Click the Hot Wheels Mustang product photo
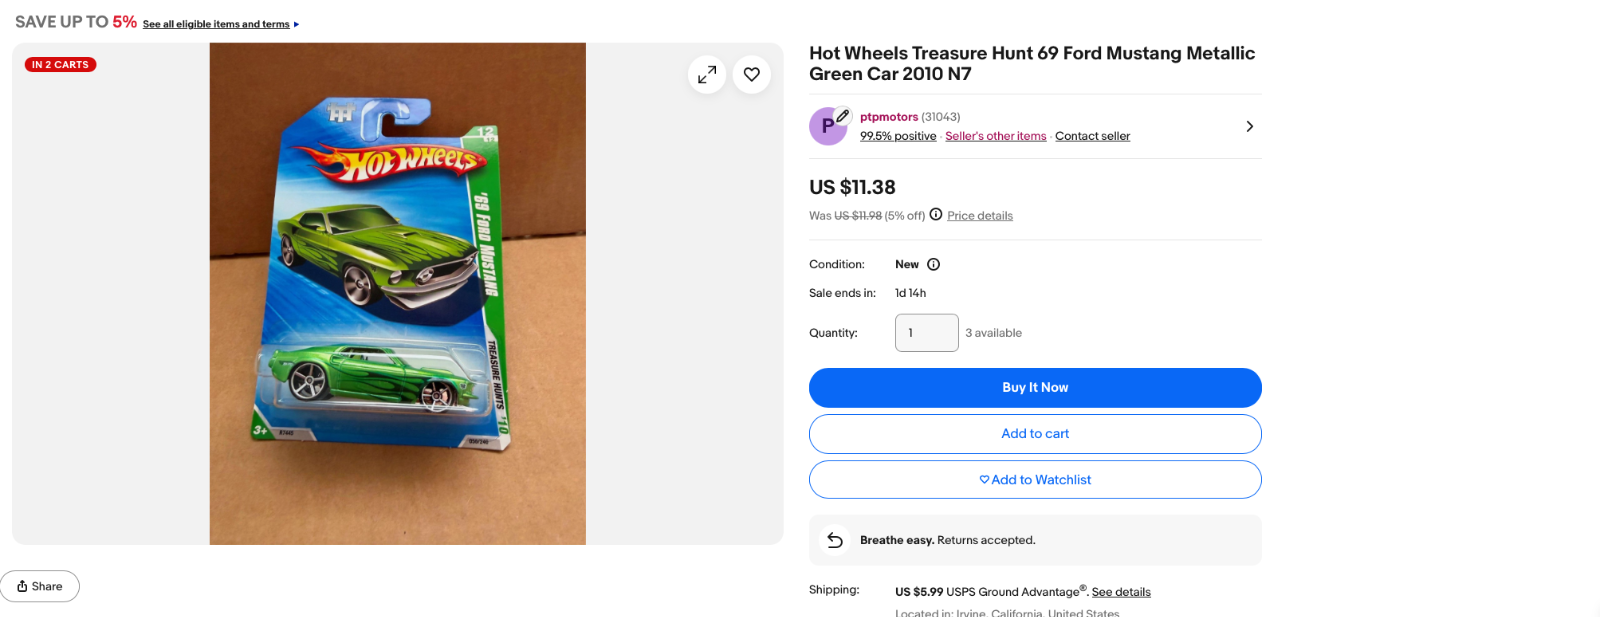The width and height of the screenshot is (1600, 617). click(x=397, y=293)
